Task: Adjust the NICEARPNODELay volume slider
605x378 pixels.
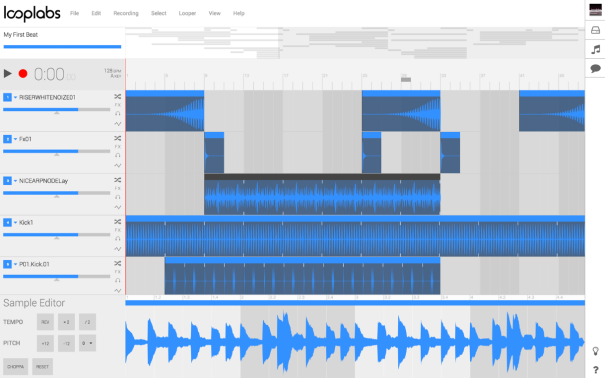Action: click(57, 193)
